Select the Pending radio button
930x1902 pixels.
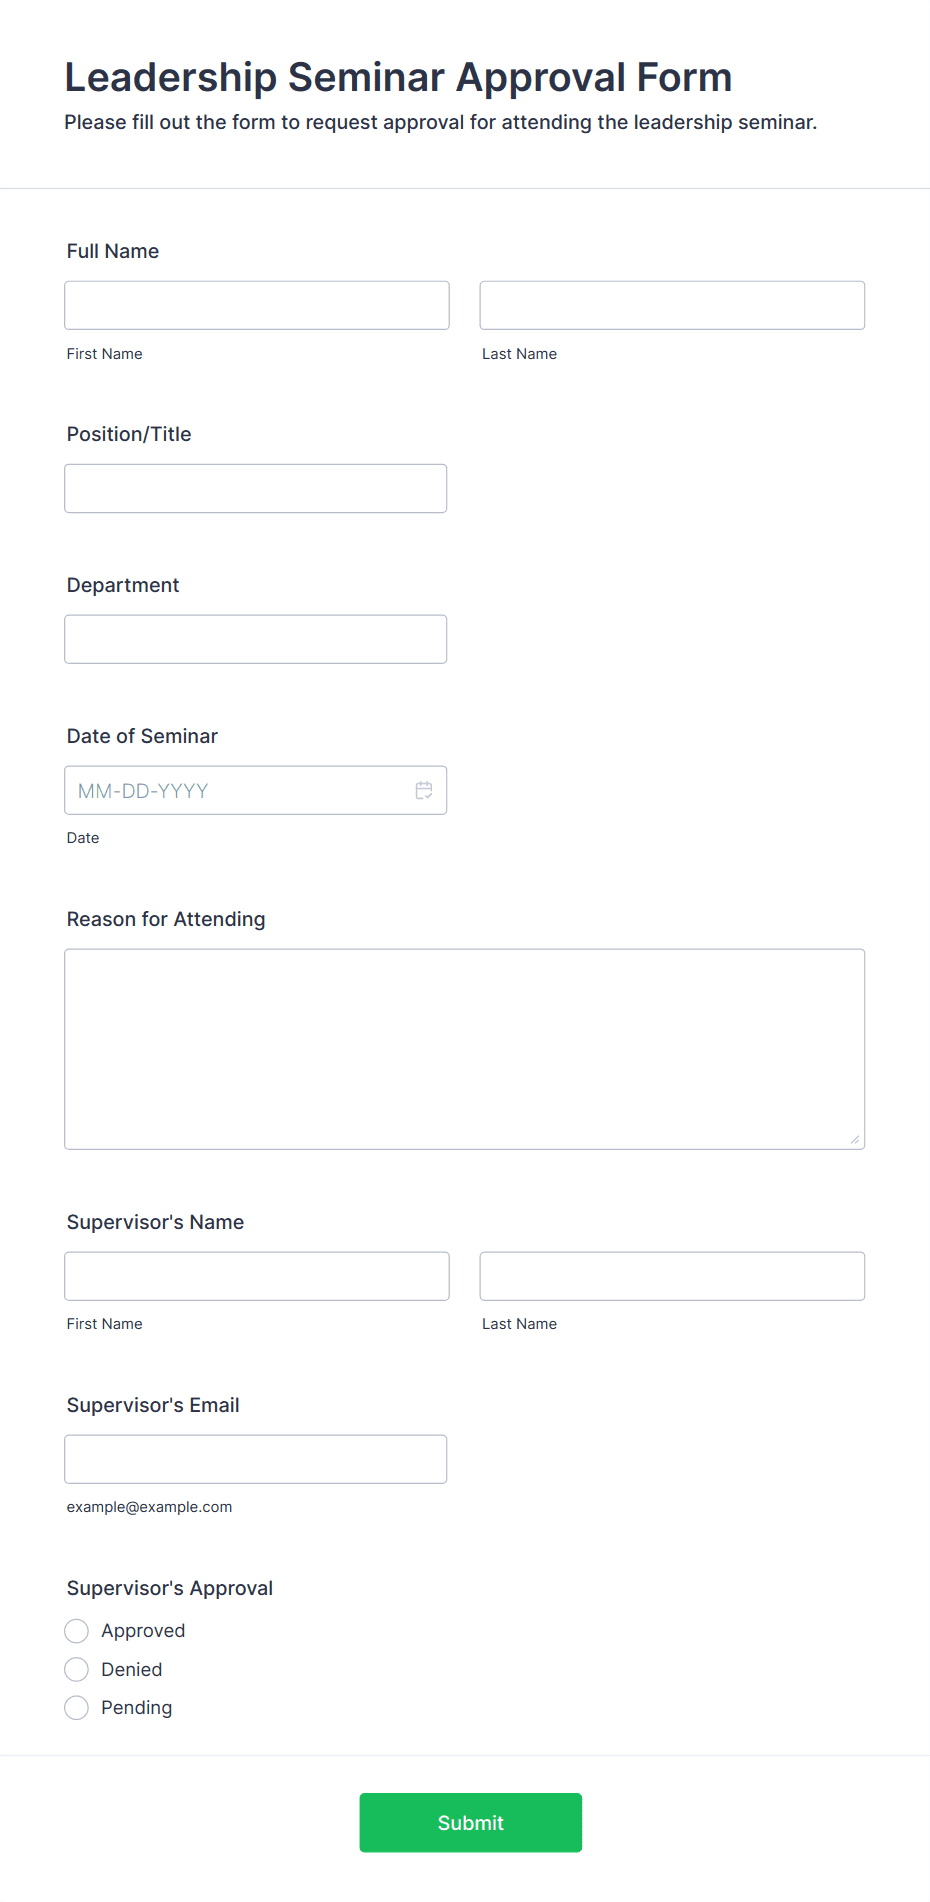[x=77, y=1707]
